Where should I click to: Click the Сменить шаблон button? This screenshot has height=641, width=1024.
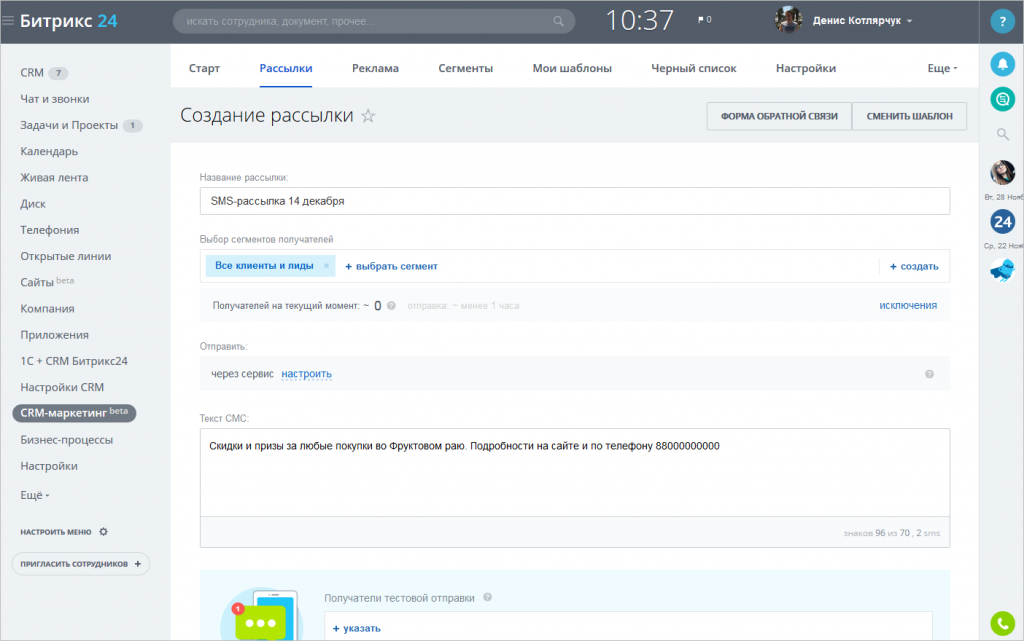(909, 116)
